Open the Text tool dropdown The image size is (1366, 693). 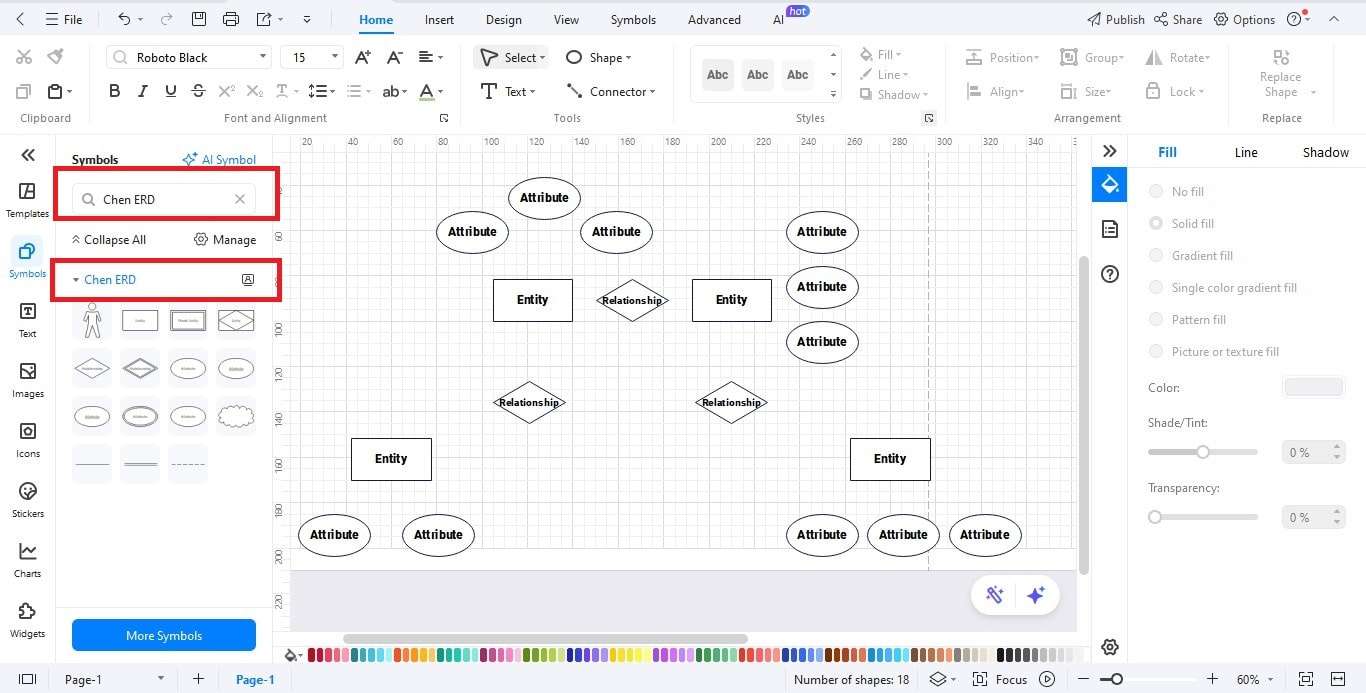click(x=533, y=92)
